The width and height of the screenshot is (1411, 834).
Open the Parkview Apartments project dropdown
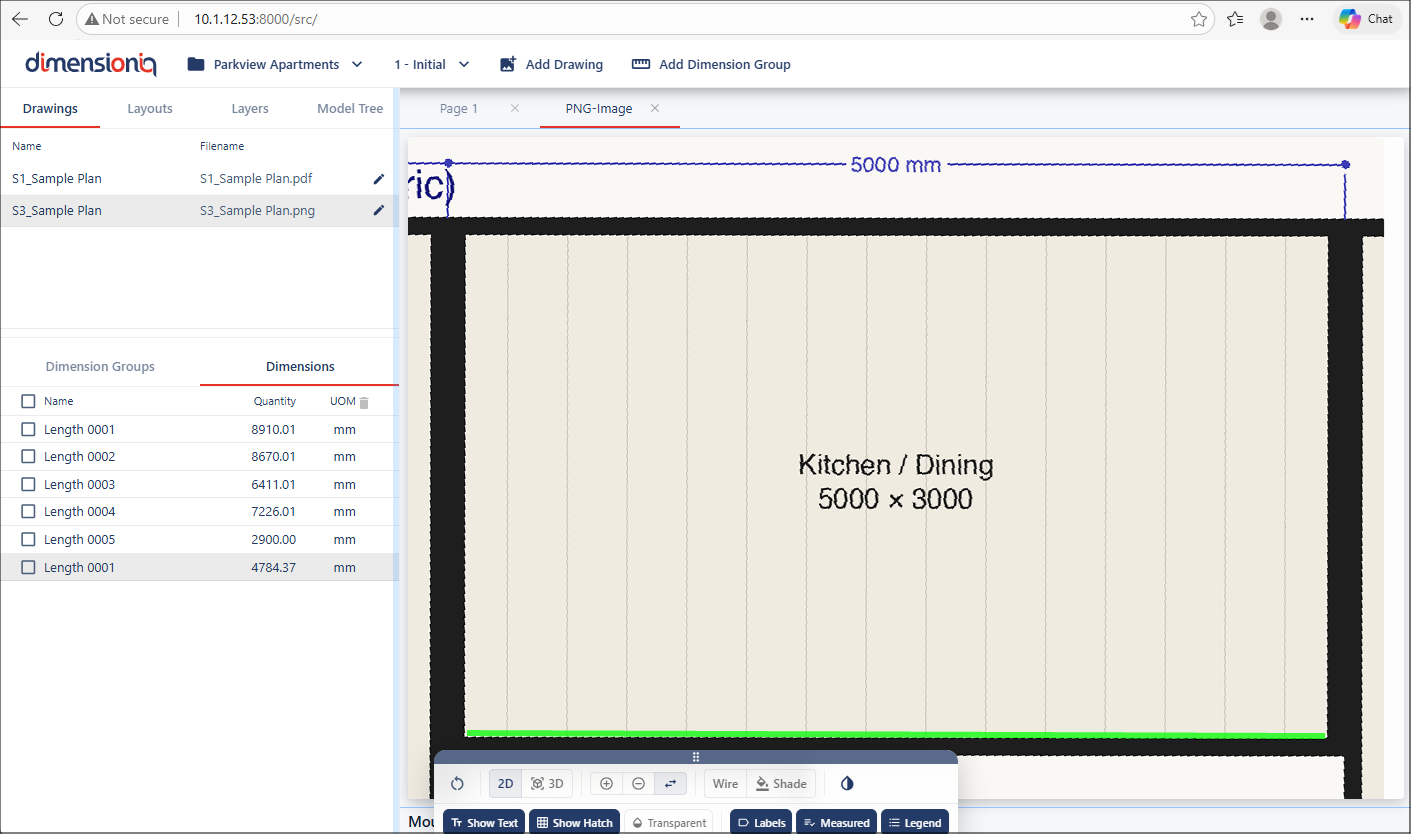coord(275,65)
